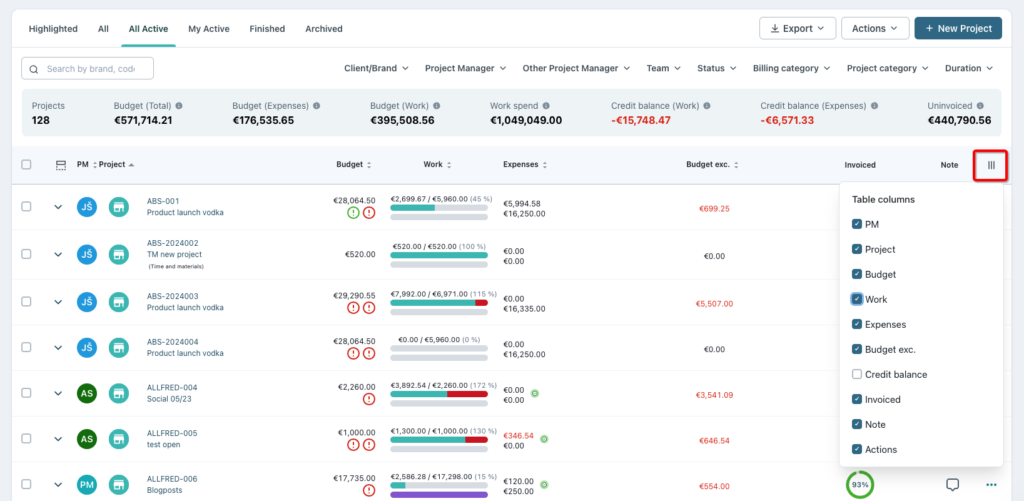This screenshot has width=1024, height=501.
Task: Open the Actions button menu
Action: coord(875,28)
